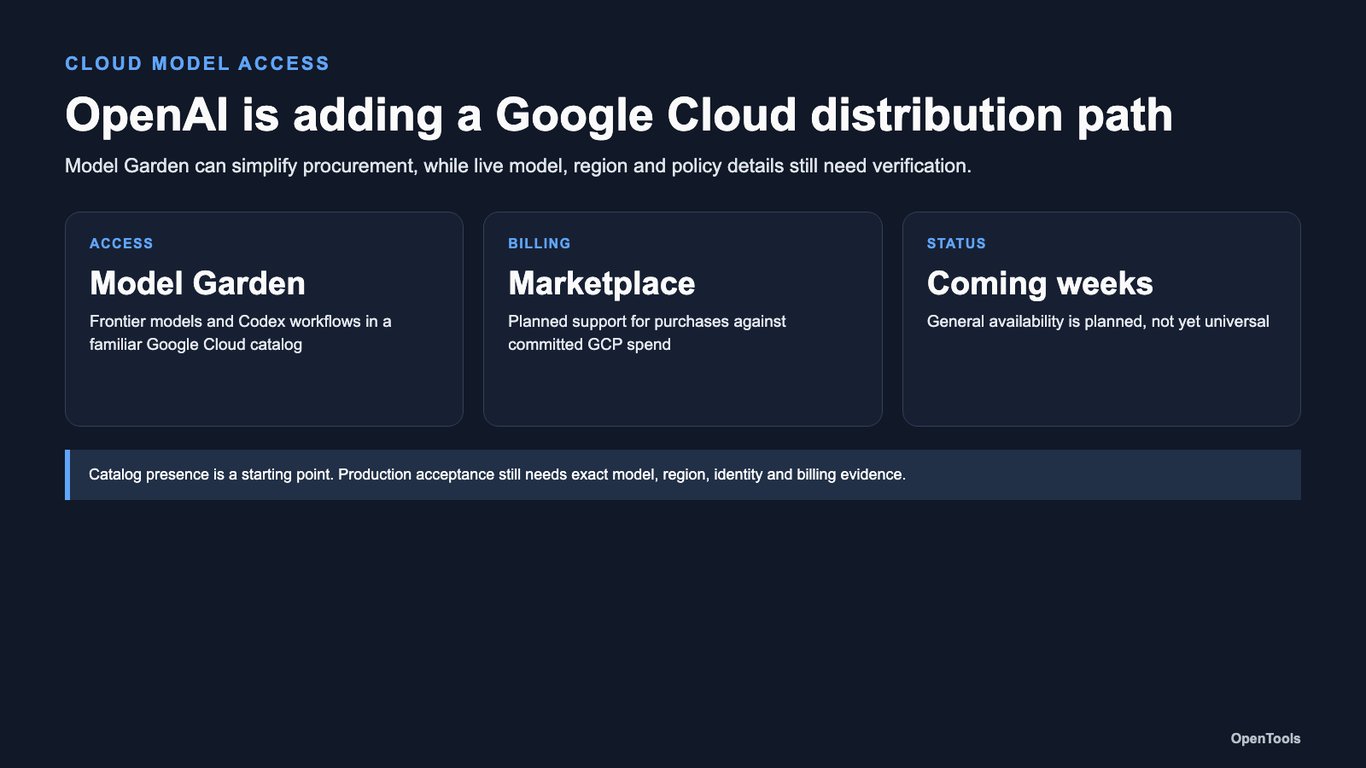This screenshot has height=768, width=1366.
Task: Click the 'CLOUD MODEL ACCESS' label
Action: click(x=197, y=64)
